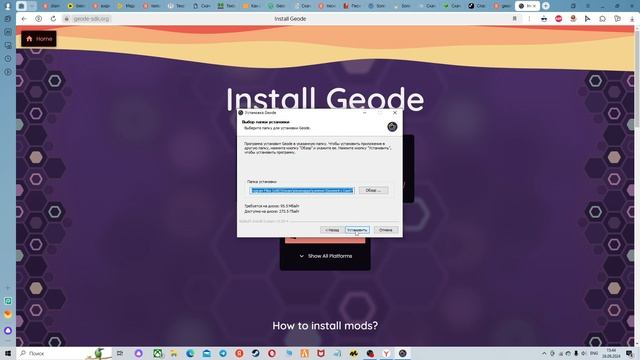Close the Geode installer dialog
This screenshot has height=360, width=640.
[395, 113]
